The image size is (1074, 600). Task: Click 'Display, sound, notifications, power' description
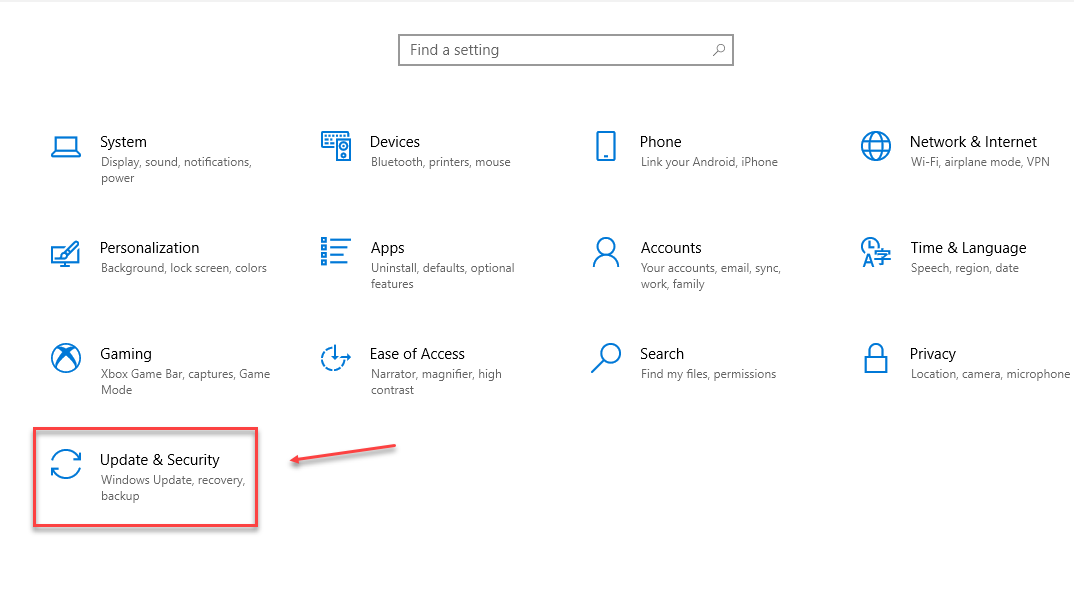pos(176,170)
